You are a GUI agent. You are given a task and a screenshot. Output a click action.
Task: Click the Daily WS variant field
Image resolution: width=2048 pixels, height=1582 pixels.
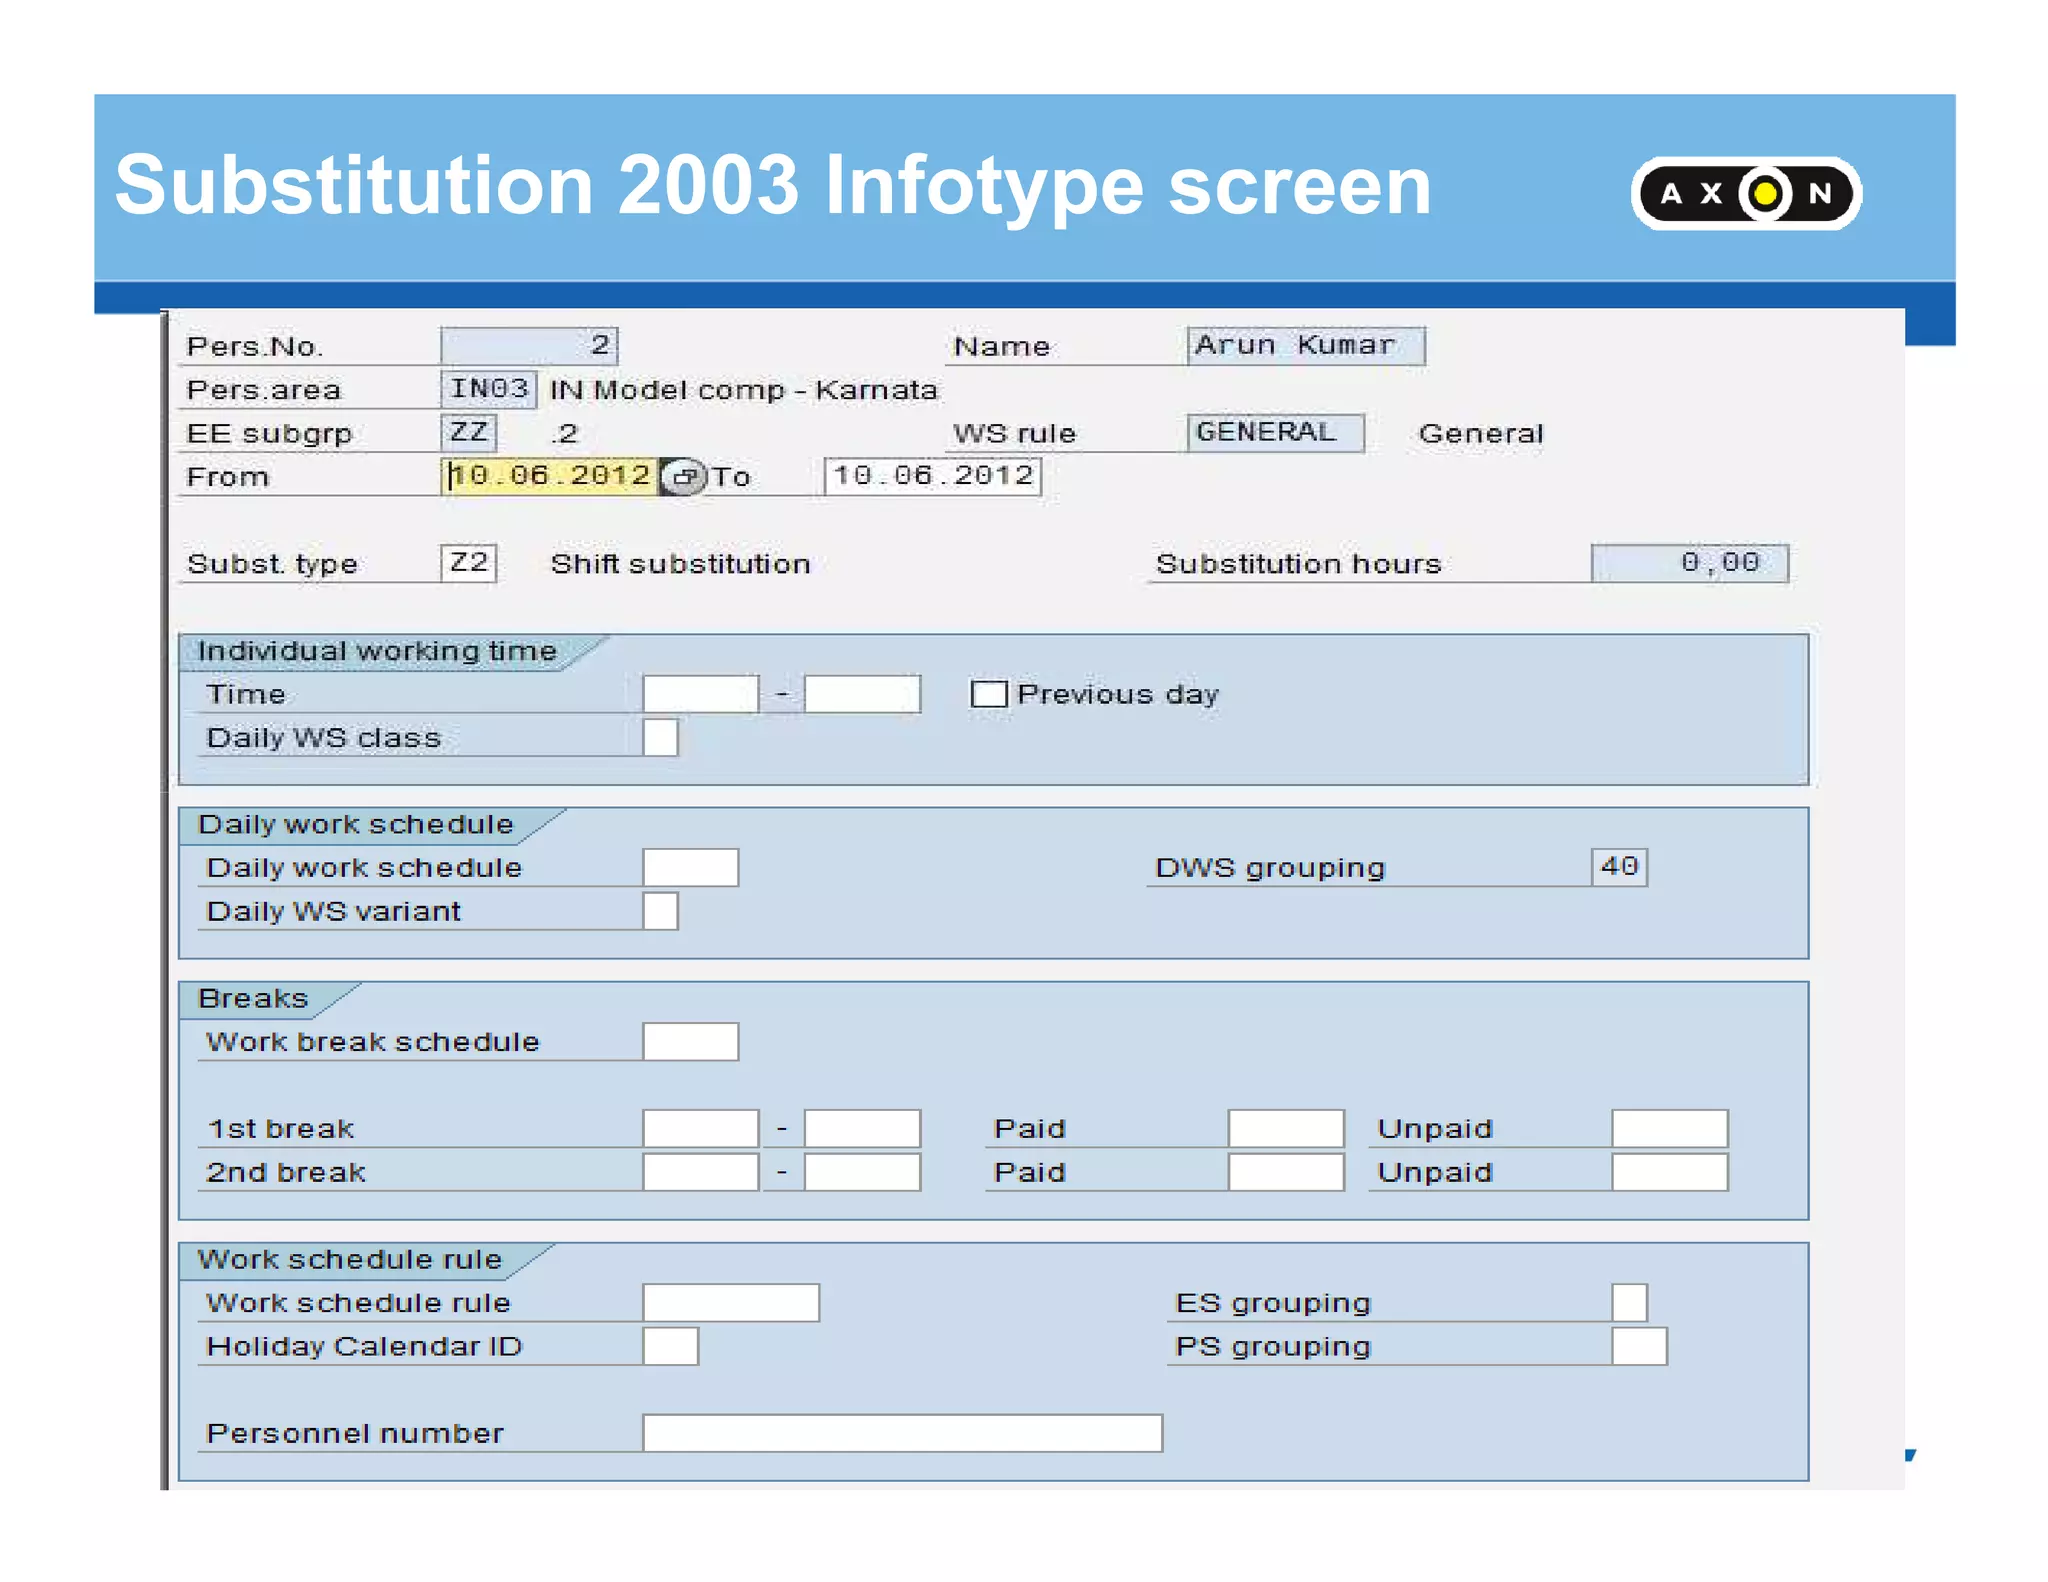coord(660,911)
